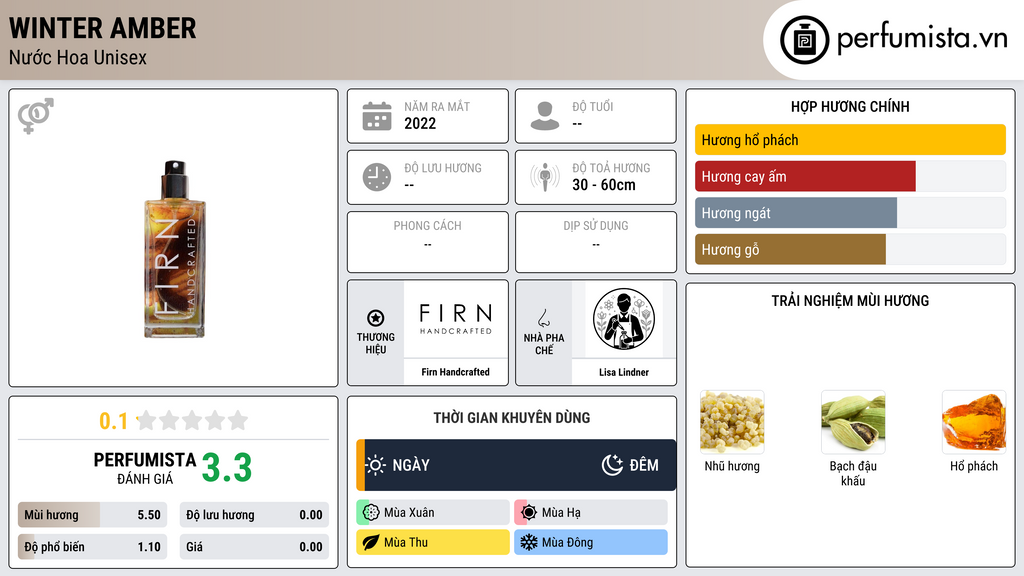The width and height of the screenshot is (1024, 576).
Task: Click the WINTER AMBER title text
Action: [x=103, y=28]
